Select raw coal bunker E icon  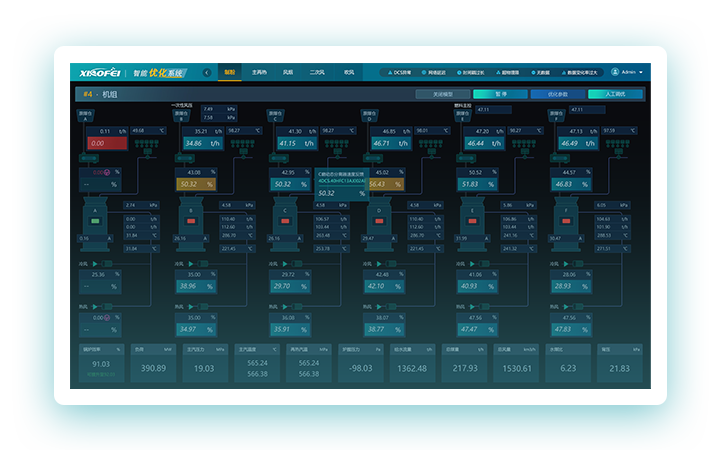462,115
